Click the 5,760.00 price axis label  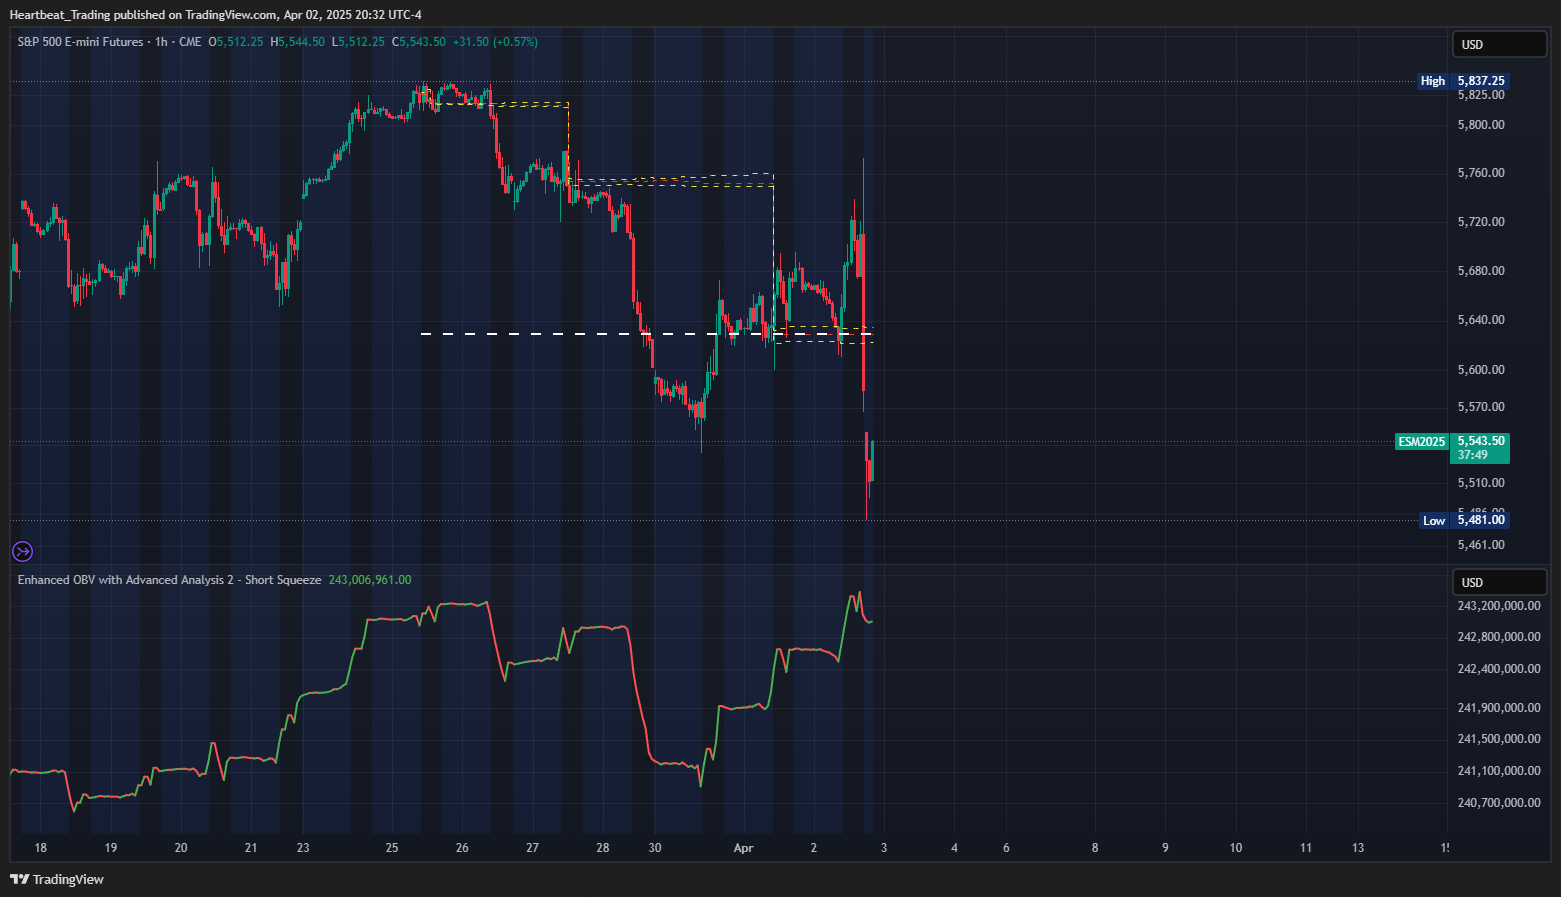[x=1481, y=173]
